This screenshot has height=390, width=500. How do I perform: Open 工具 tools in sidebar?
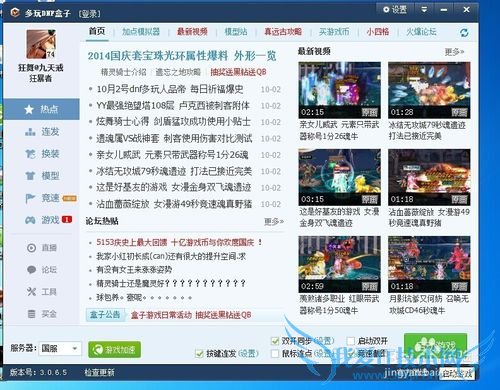(x=42, y=292)
